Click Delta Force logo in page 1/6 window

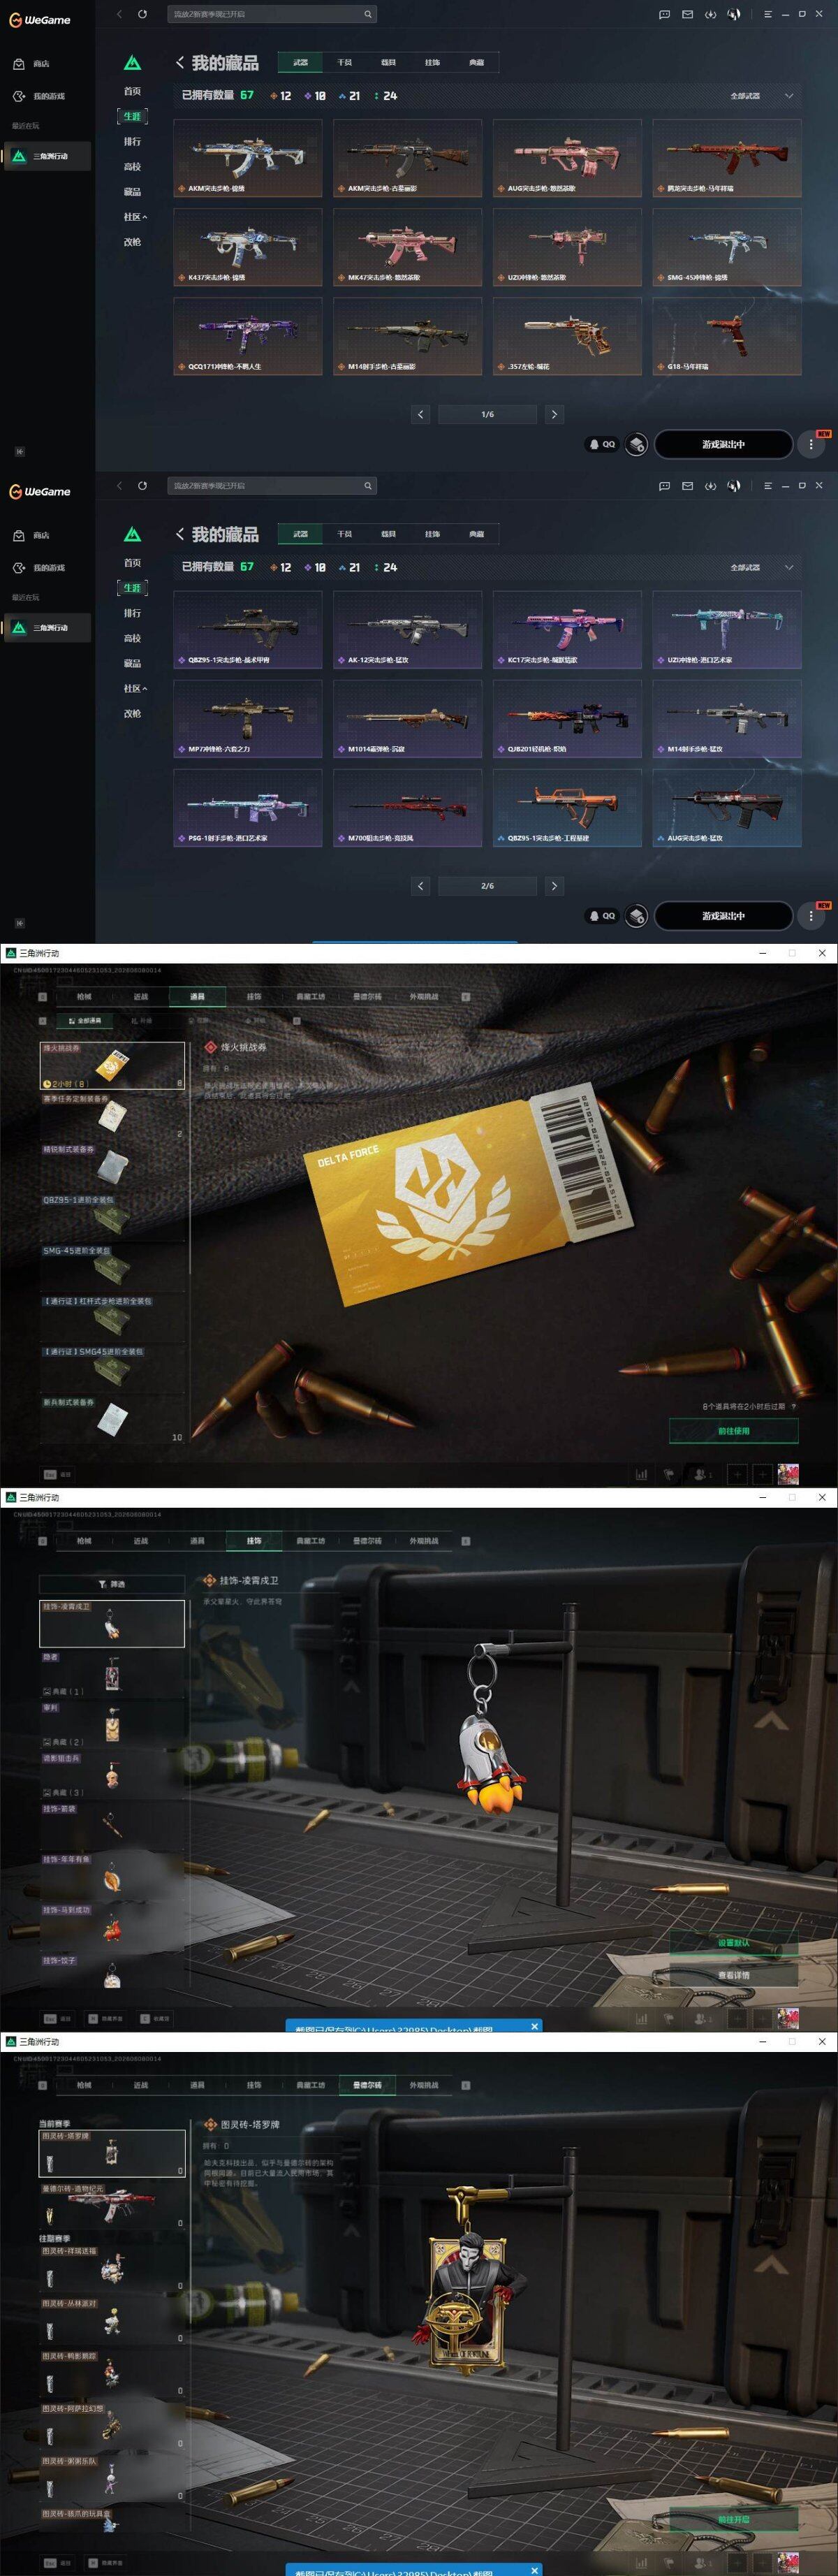[132, 63]
